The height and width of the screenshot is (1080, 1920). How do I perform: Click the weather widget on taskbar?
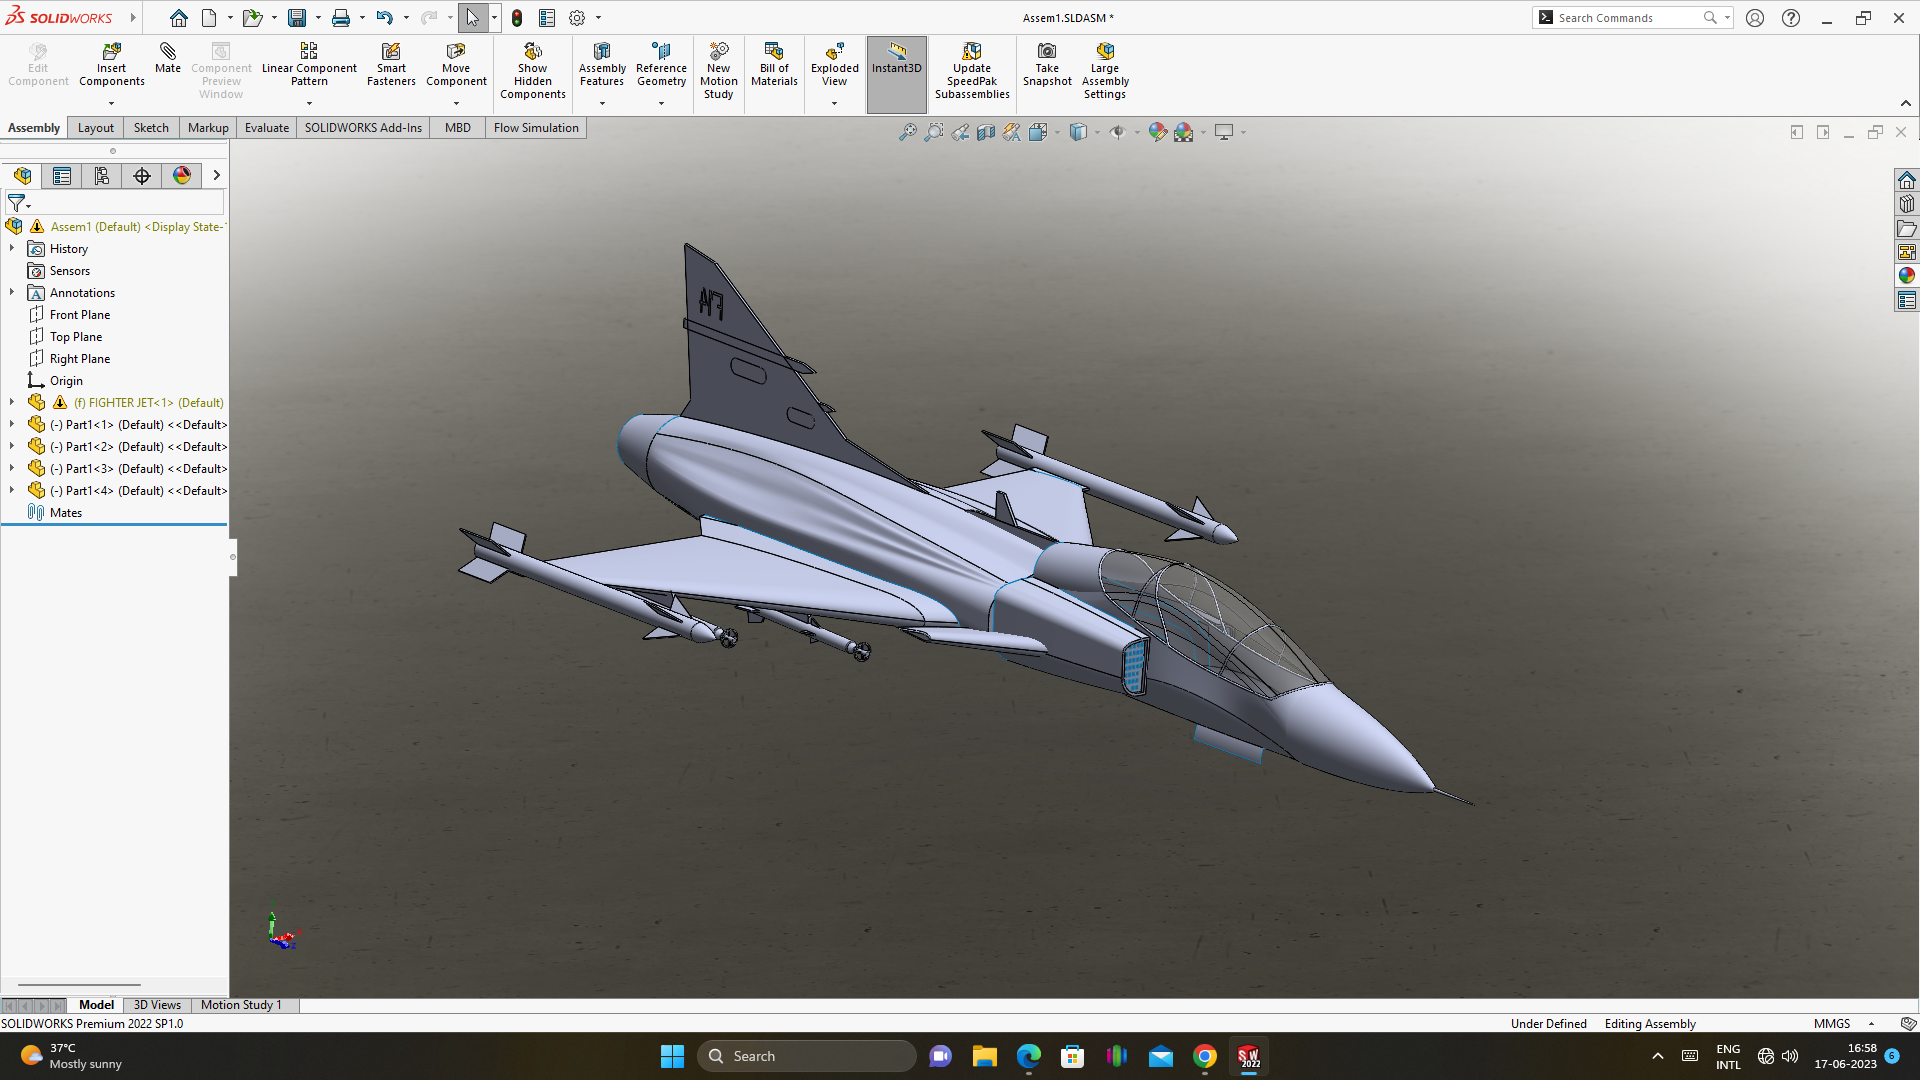point(71,1056)
